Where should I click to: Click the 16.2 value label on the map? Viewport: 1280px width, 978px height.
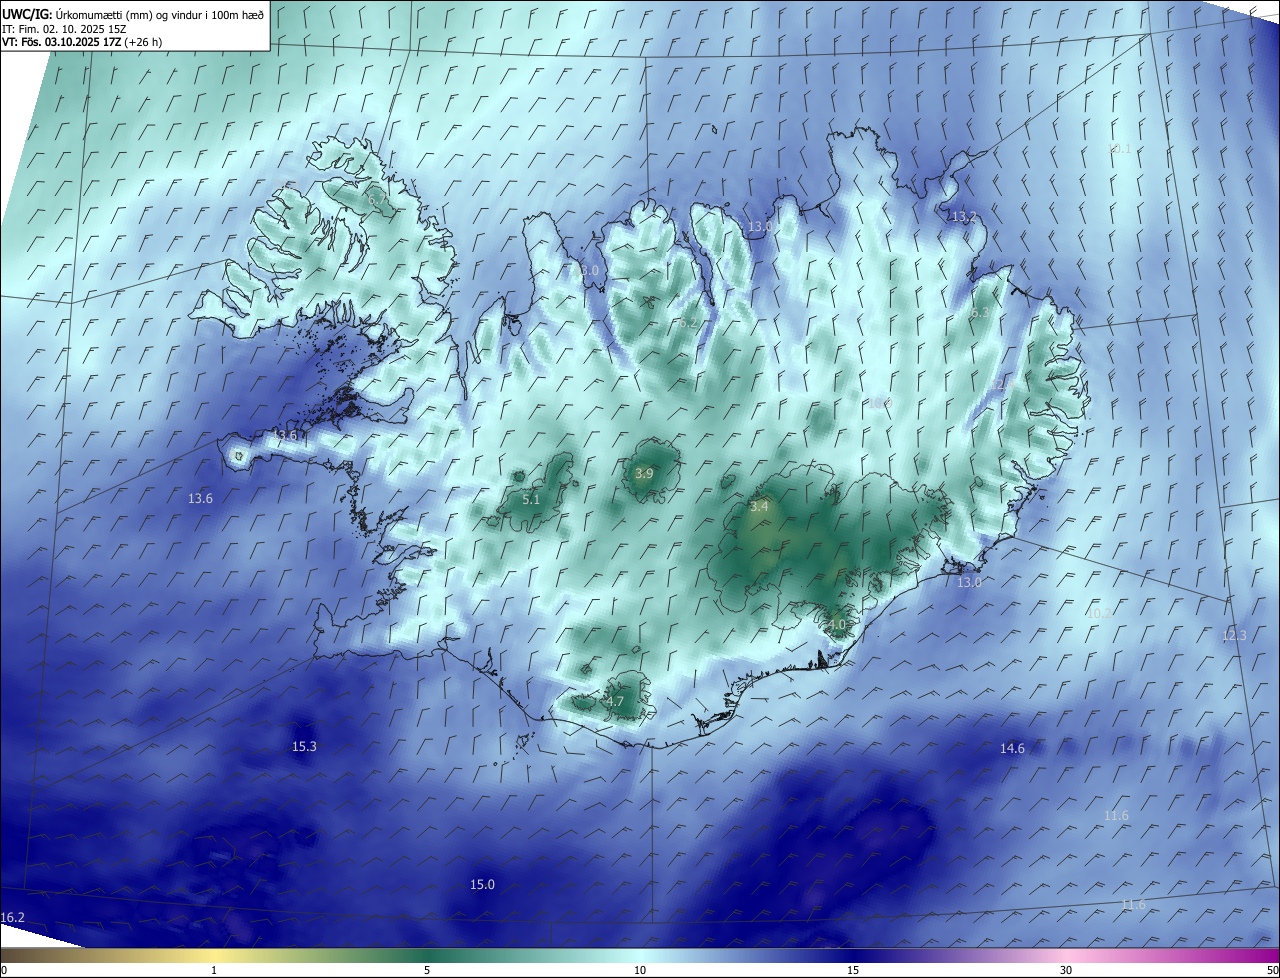click(x=13, y=918)
